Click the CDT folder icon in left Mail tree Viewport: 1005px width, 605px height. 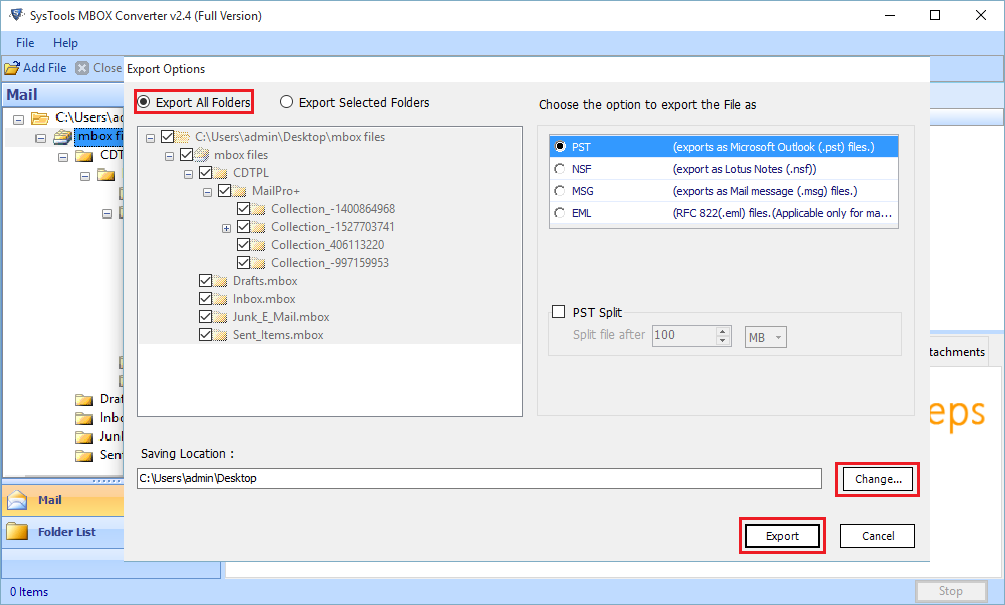(84, 156)
